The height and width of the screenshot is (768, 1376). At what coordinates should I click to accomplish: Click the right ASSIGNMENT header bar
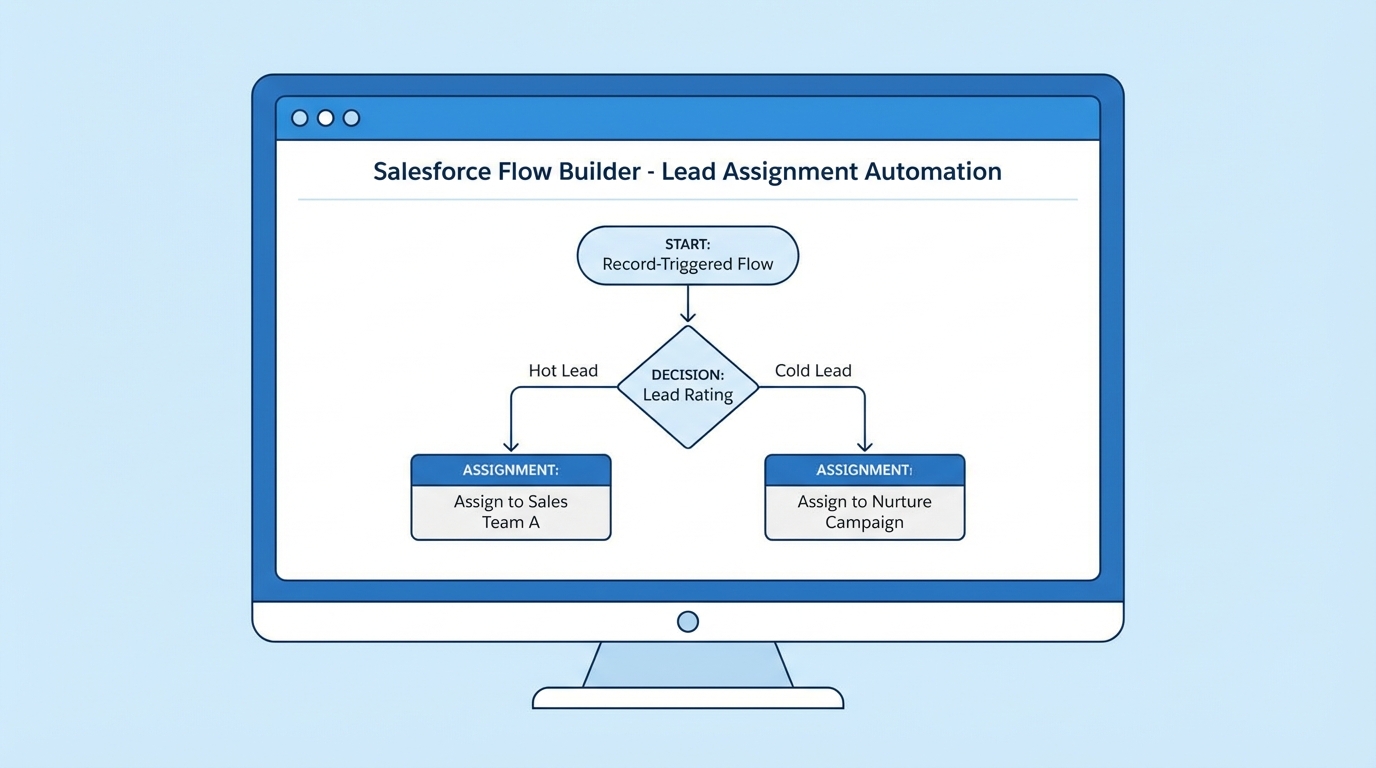tap(864, 469)
